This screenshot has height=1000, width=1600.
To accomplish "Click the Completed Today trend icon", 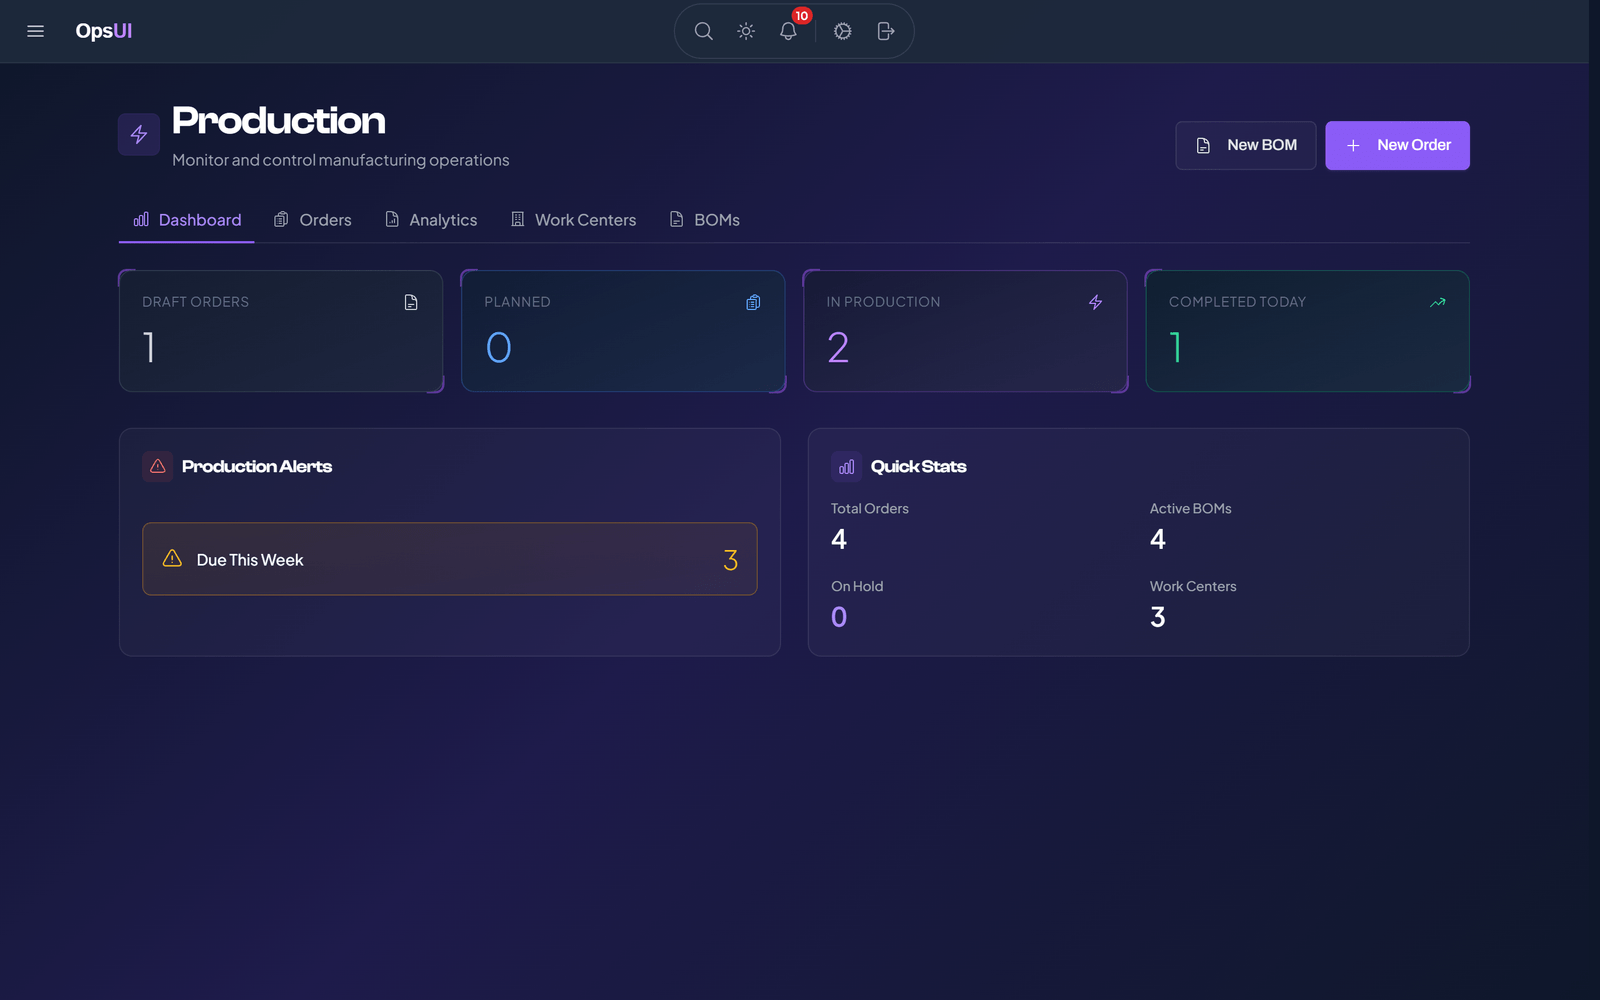I will (1438, 302).
